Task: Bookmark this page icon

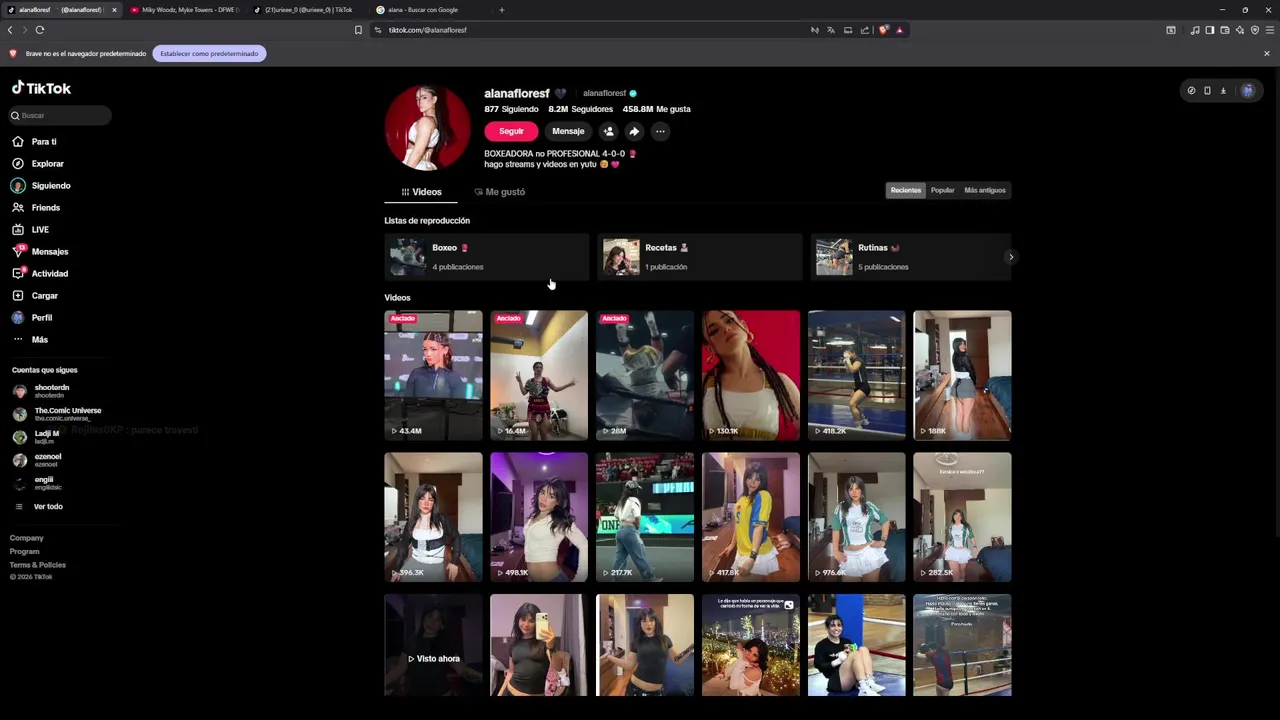Action: pos(358,30)
